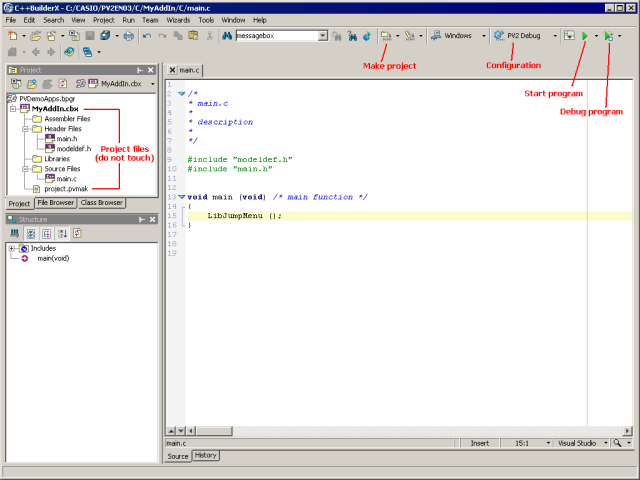The image size is (640, 480).
Task: Click the Find binoculars icon
Action: tap(227, 36)
